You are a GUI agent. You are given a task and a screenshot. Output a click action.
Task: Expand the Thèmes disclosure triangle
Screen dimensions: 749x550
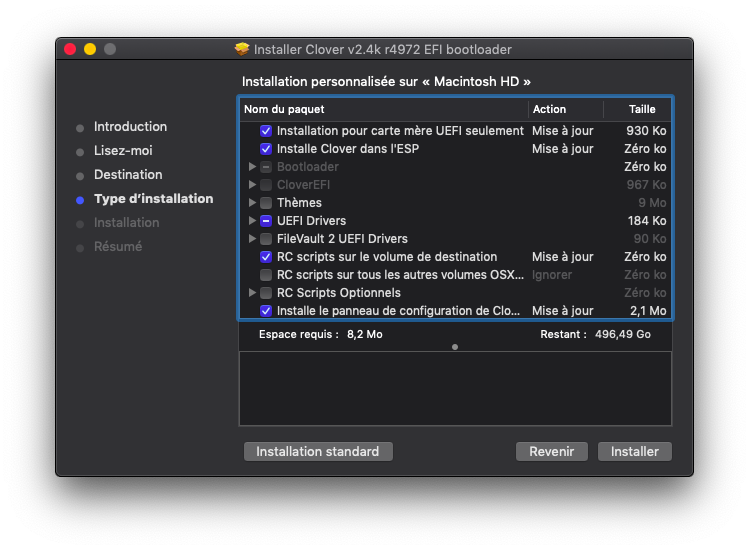[x=252, y=203]
